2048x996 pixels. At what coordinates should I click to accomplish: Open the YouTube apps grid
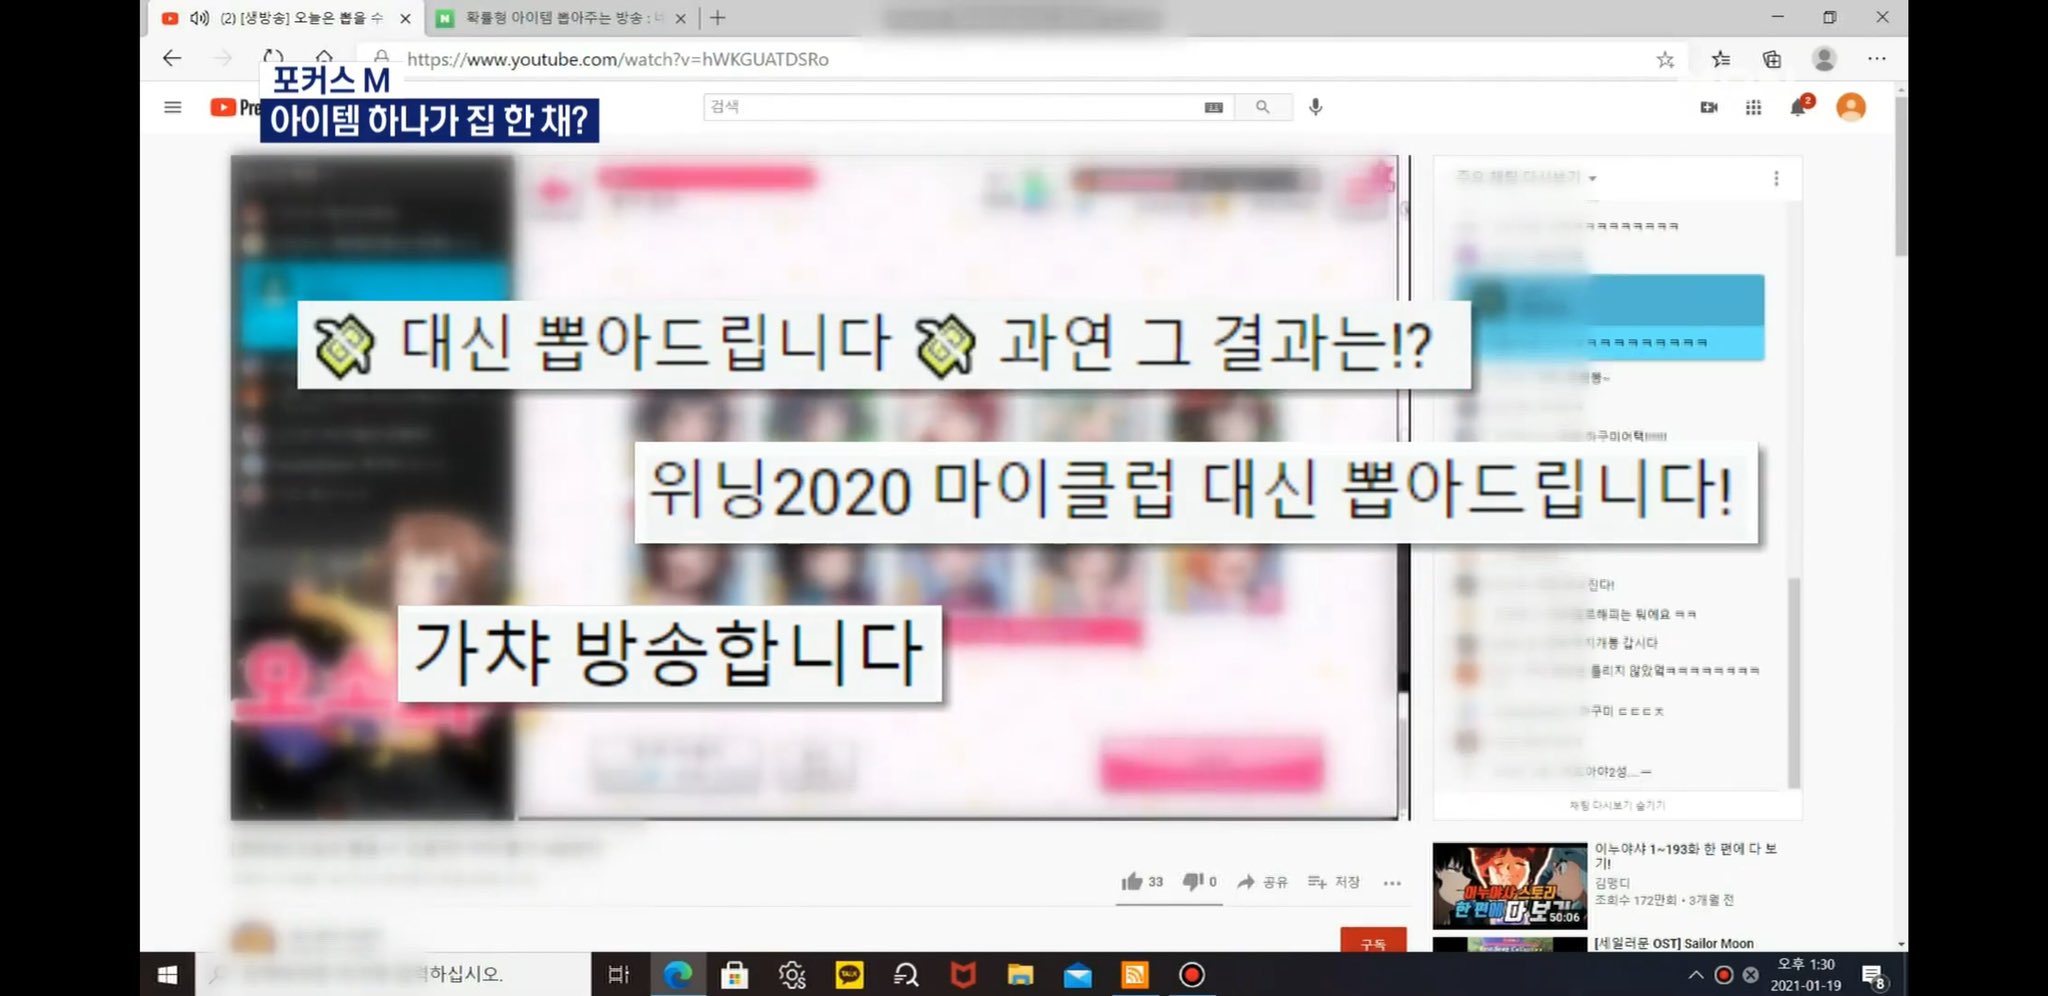coord(1753,107)
